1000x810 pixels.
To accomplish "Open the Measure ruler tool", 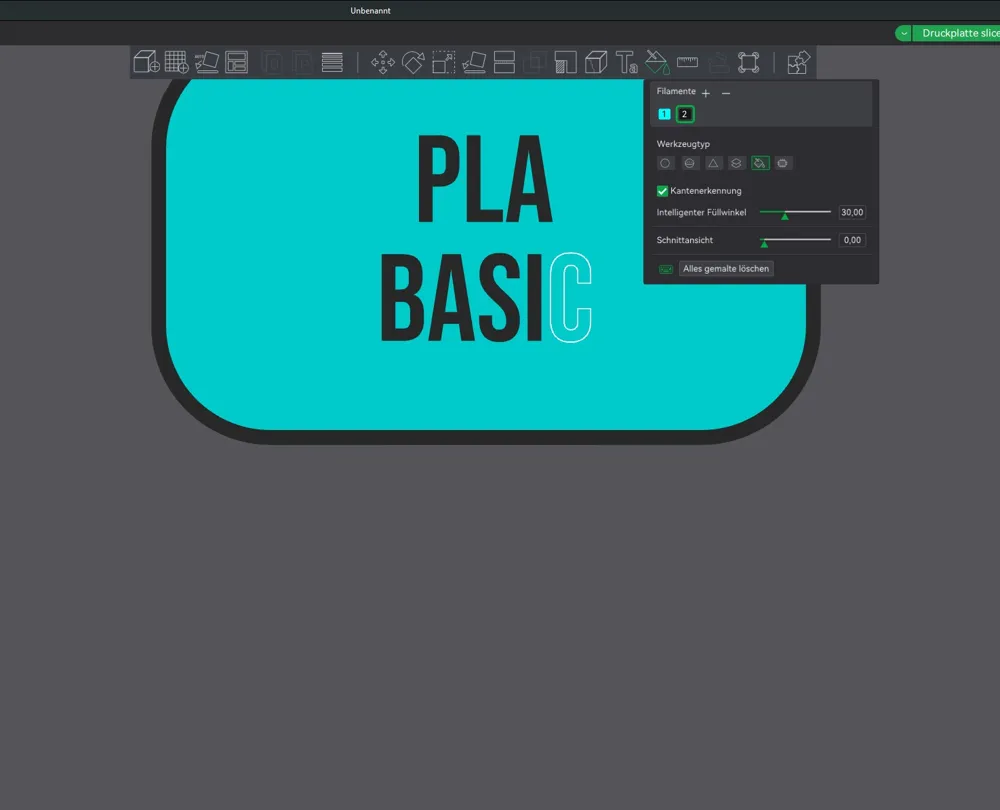I will [688, 62].
